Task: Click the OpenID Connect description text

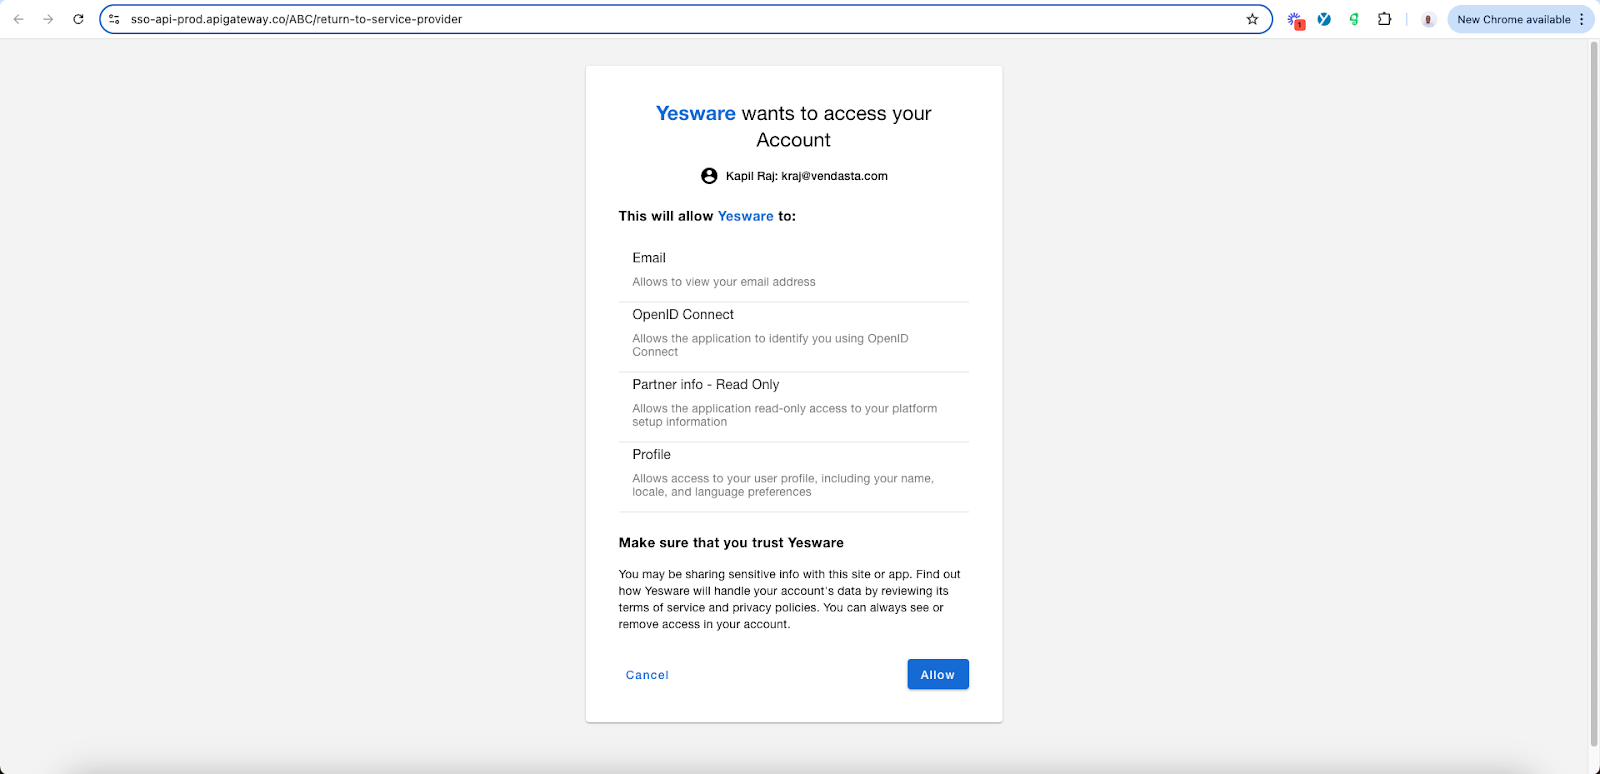Action: click(770, 345)
